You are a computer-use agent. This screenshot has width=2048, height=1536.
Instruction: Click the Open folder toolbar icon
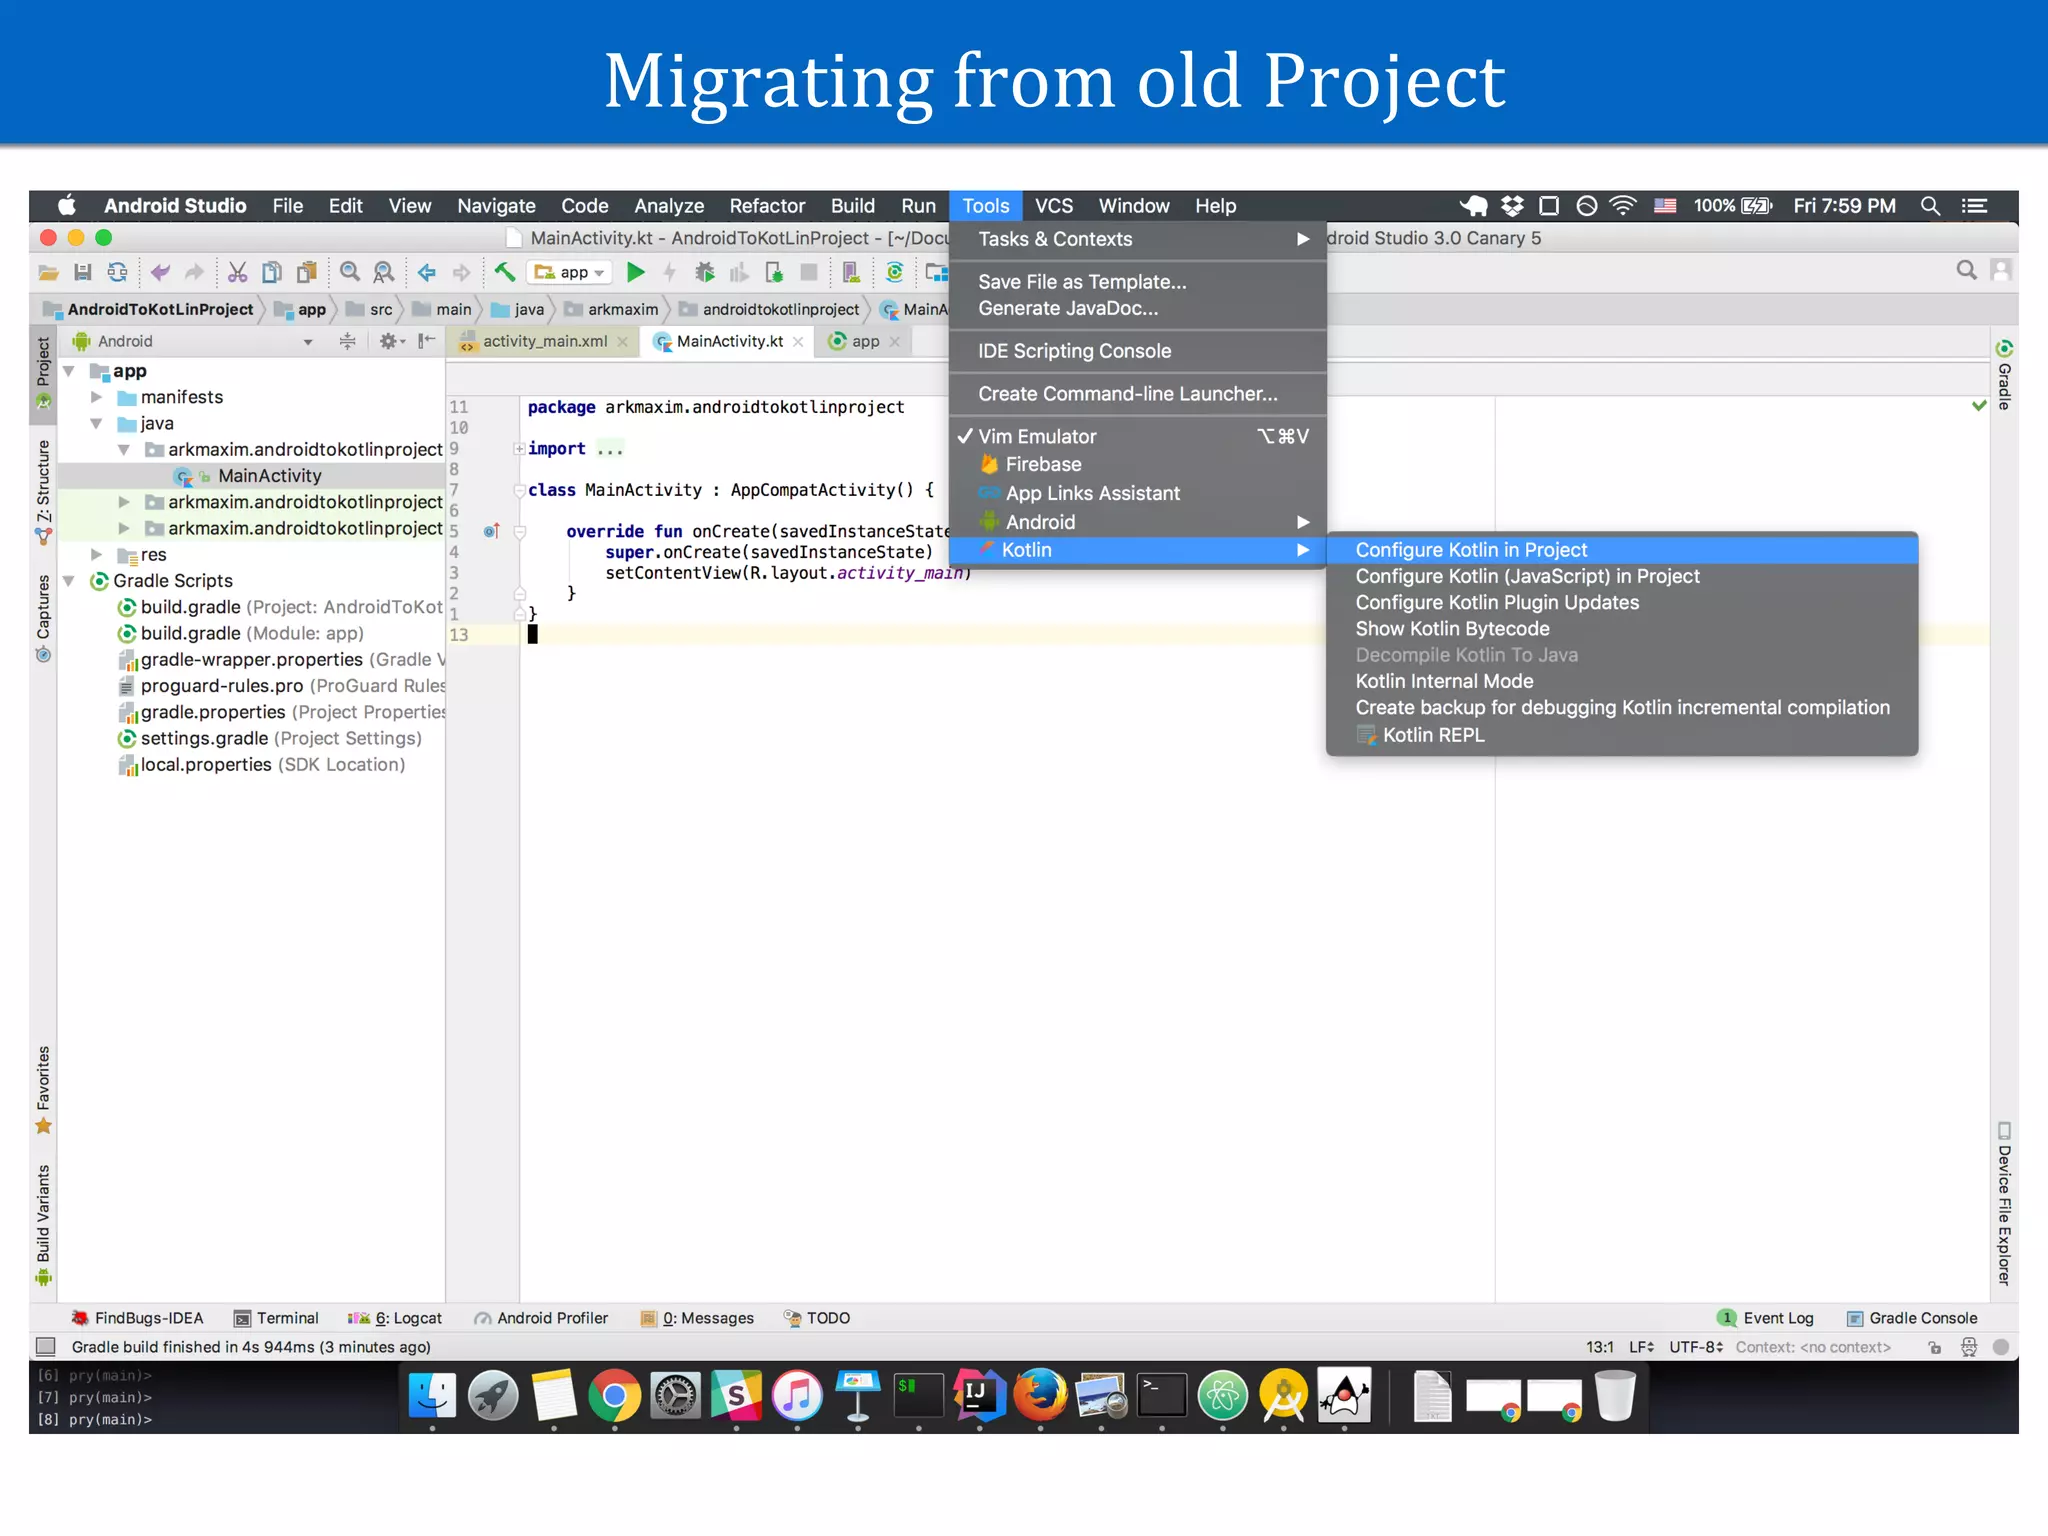48,272
